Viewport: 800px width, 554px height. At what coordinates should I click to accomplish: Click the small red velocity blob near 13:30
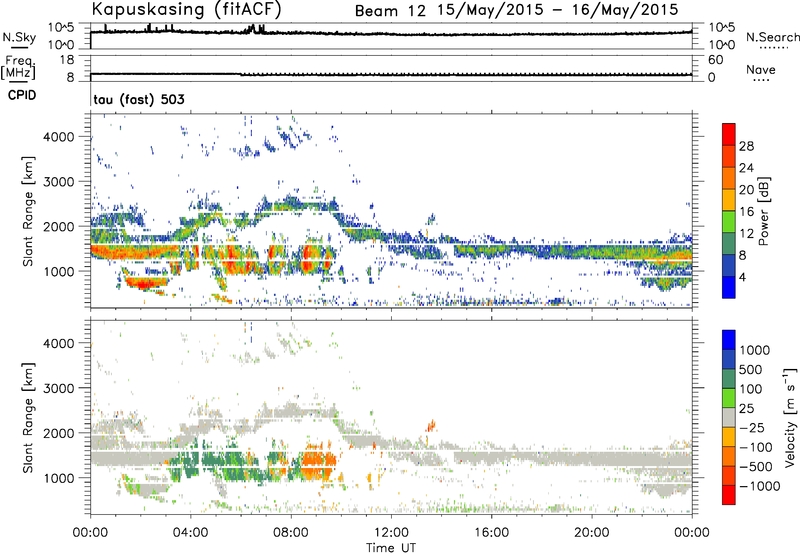tap(431, 425)
